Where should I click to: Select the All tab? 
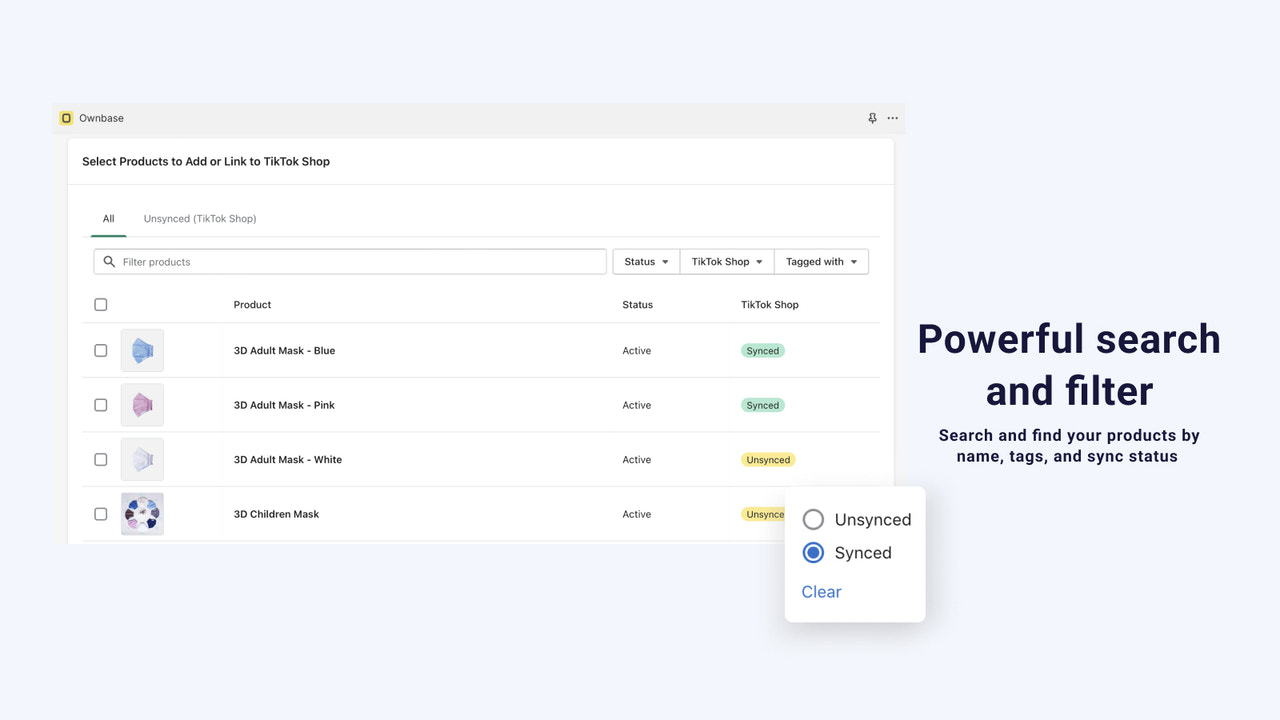tap(108, 218)
